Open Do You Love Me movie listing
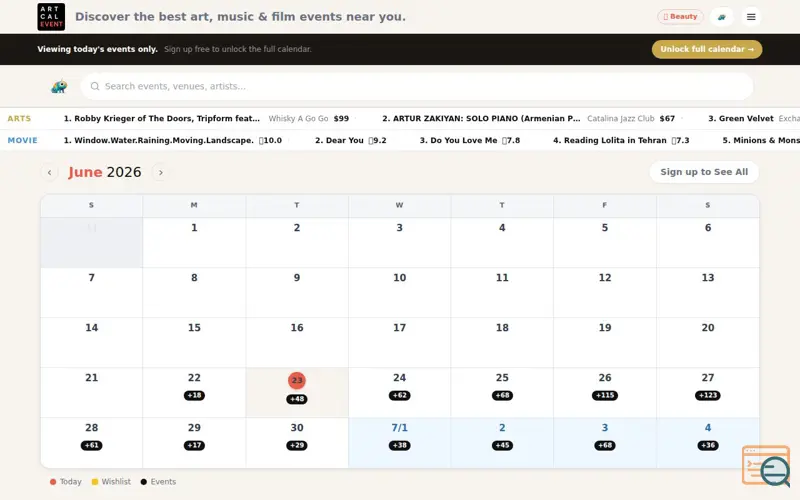Image resolution: width=800 pixels, height=500 pixels. 458,140
